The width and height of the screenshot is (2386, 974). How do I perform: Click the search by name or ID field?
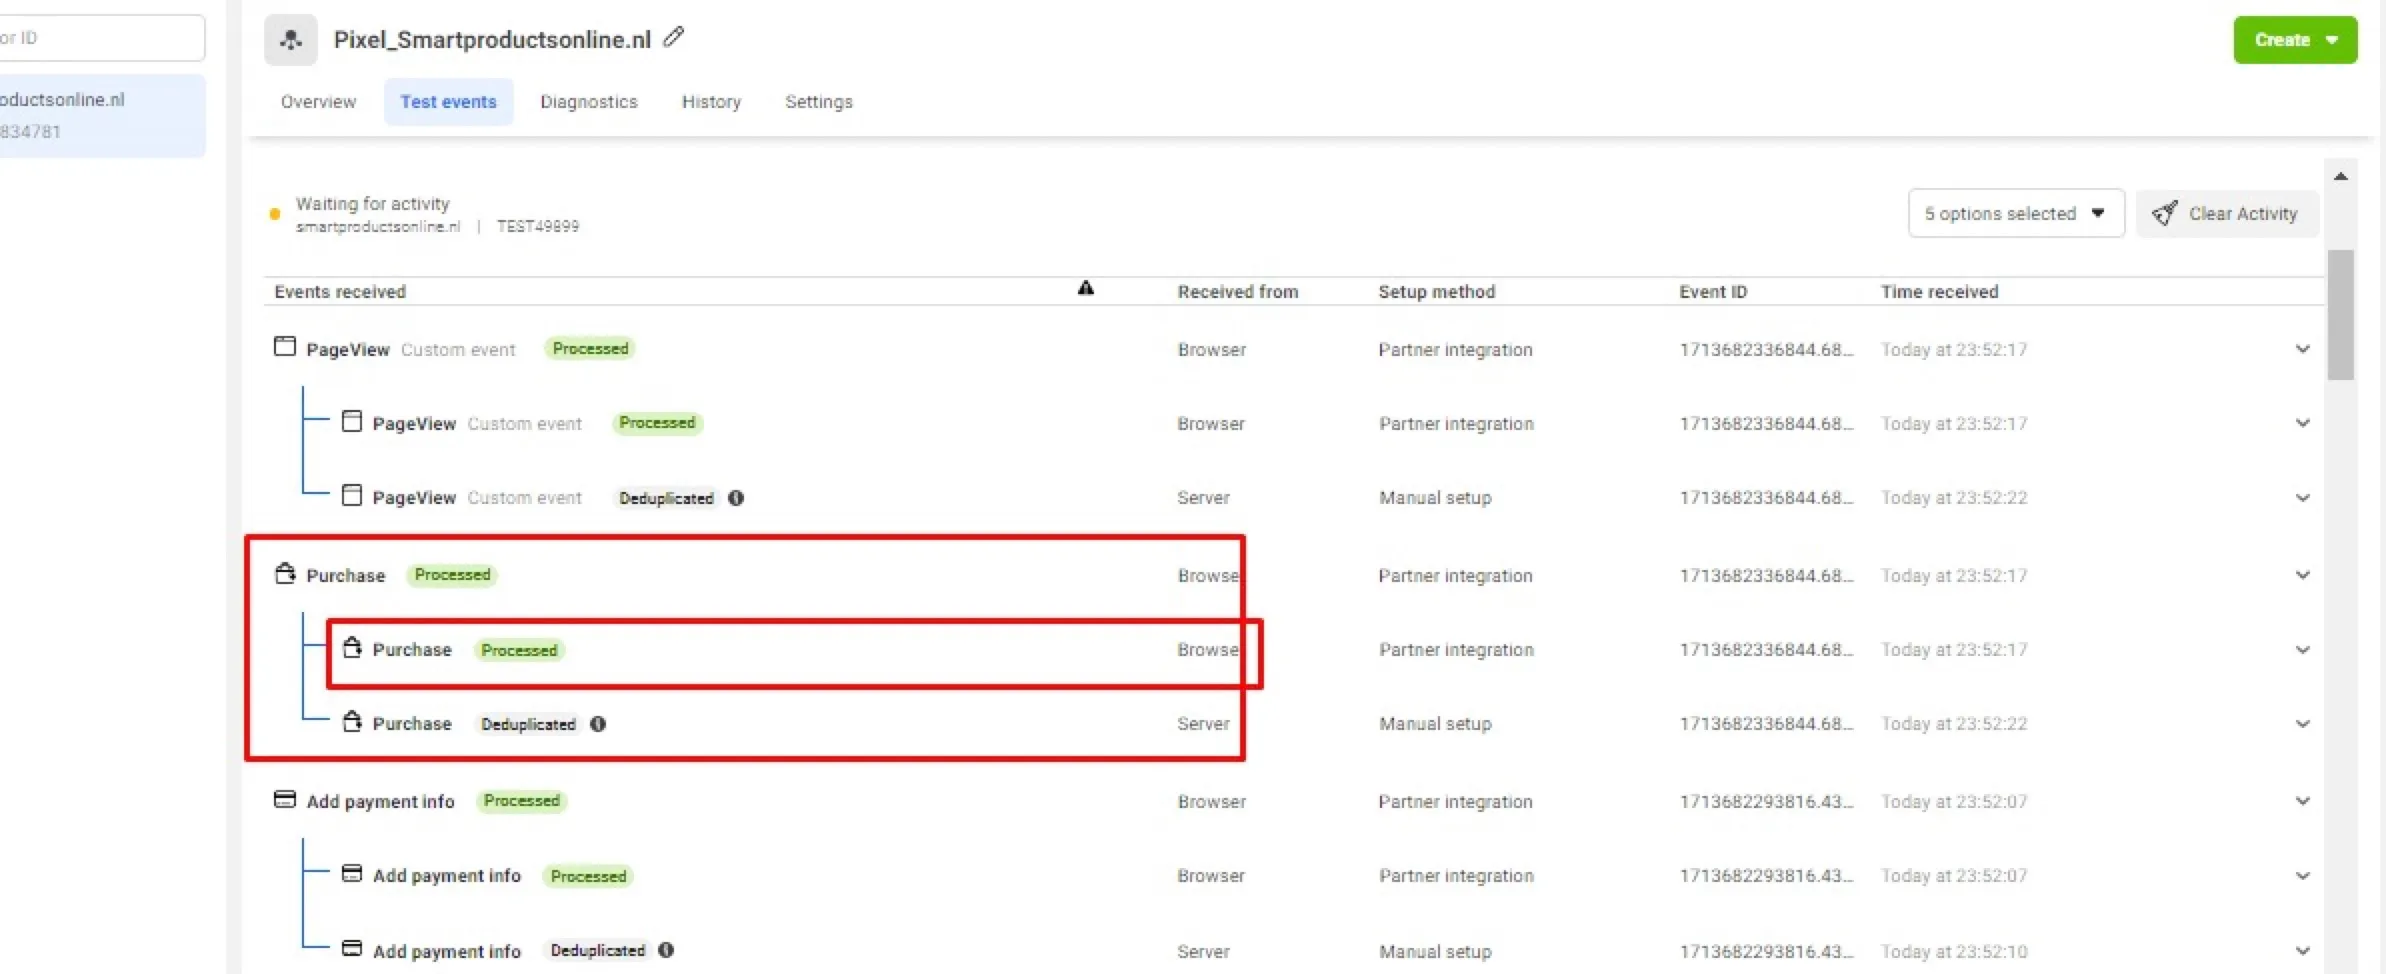click(100, 38)
